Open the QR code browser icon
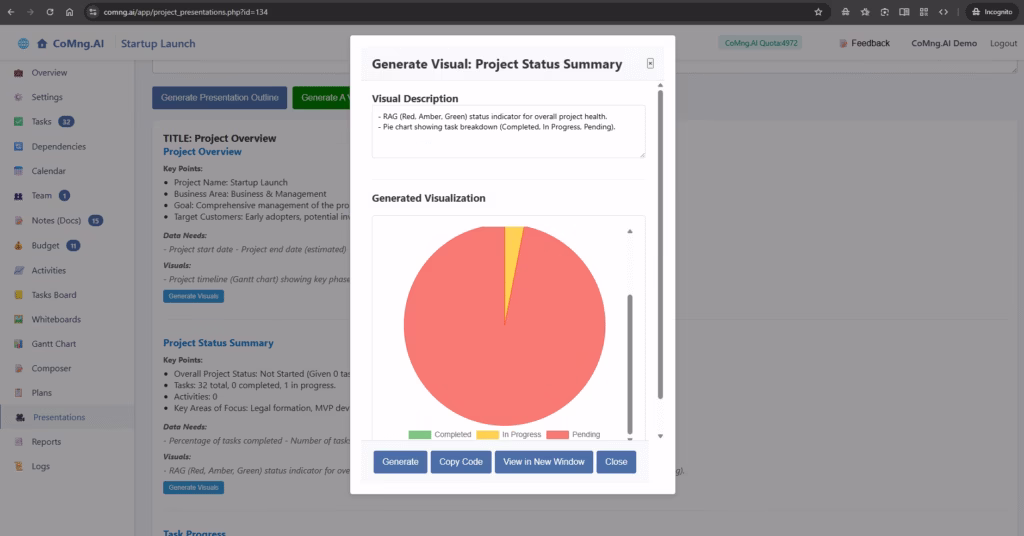The image size is (1024, 536). click(924, 12)
